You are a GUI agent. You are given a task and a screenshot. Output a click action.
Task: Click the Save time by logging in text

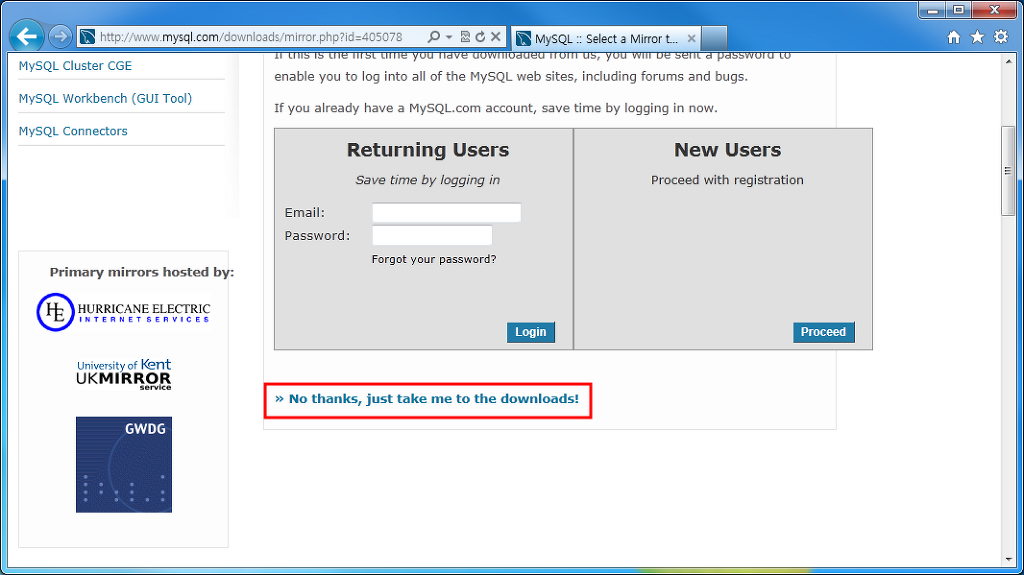pyautogui.click(x=428, y=180)
